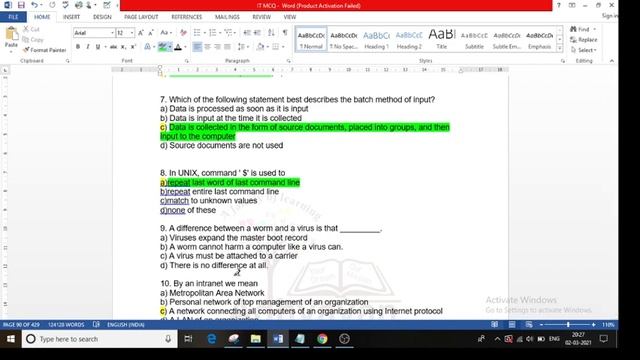640x360 pixels.
Task: Open the Select dropdown in Editing
Action: pyautogui.click(x=584, y=50)
